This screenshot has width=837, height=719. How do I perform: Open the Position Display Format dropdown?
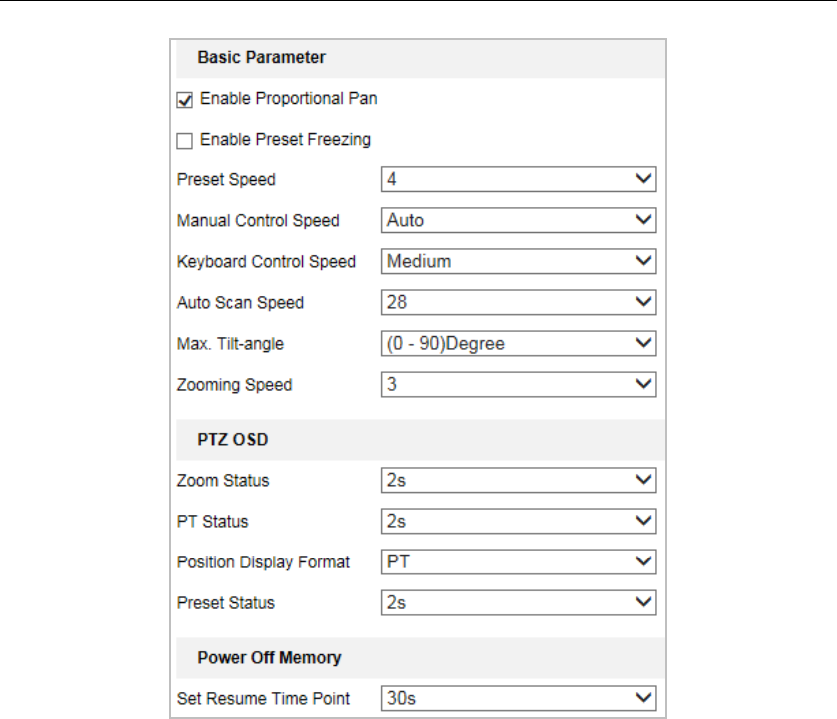518,562
